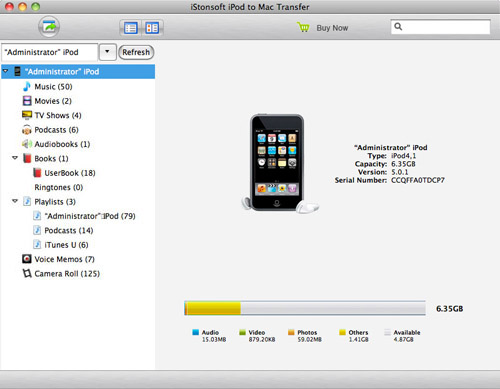
Task: Collapse the Playlists tree node
Action: pyautogui.click(x=15, y=201)
